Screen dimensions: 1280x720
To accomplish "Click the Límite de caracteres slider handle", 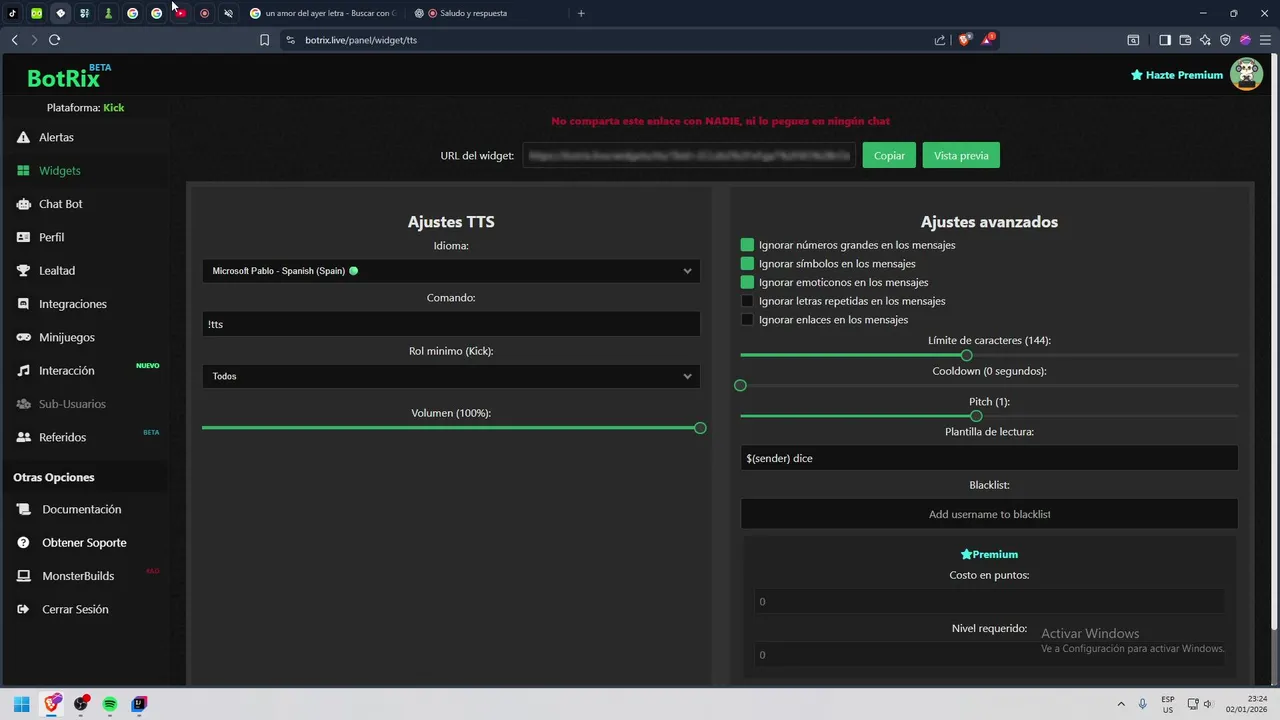I will (966, 355).
